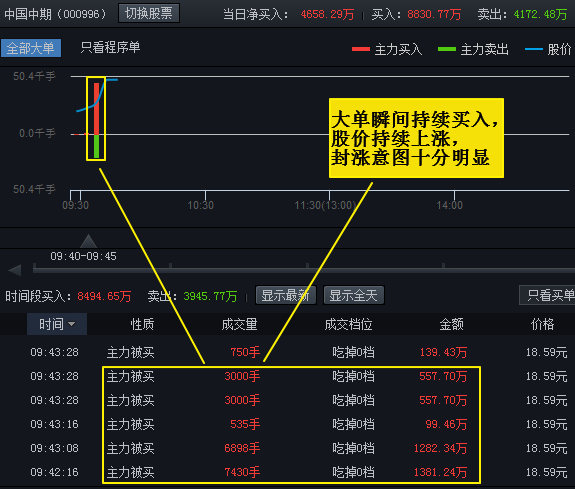
Task: Sort by the 金额 column header
Action: point(451,324)
